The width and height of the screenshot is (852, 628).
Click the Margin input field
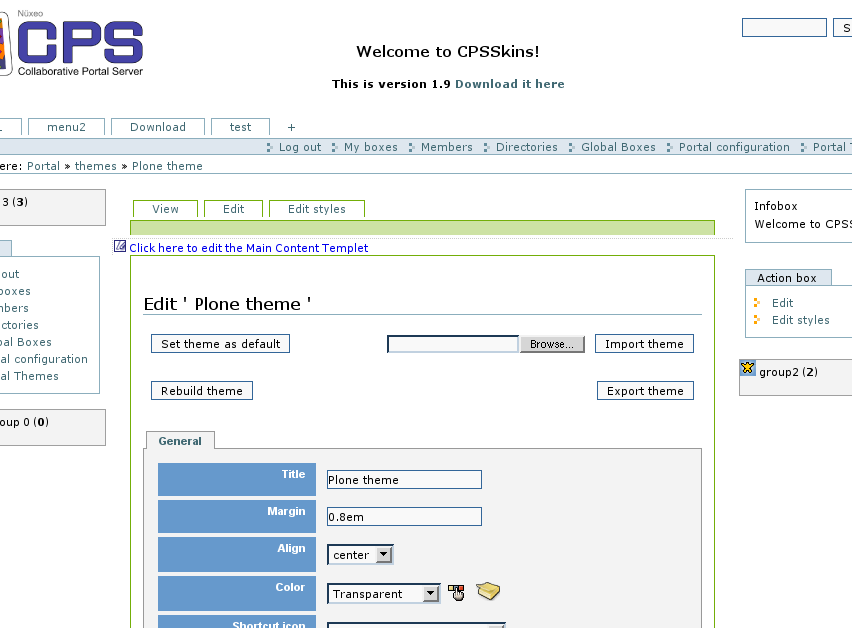pos(404,517)
